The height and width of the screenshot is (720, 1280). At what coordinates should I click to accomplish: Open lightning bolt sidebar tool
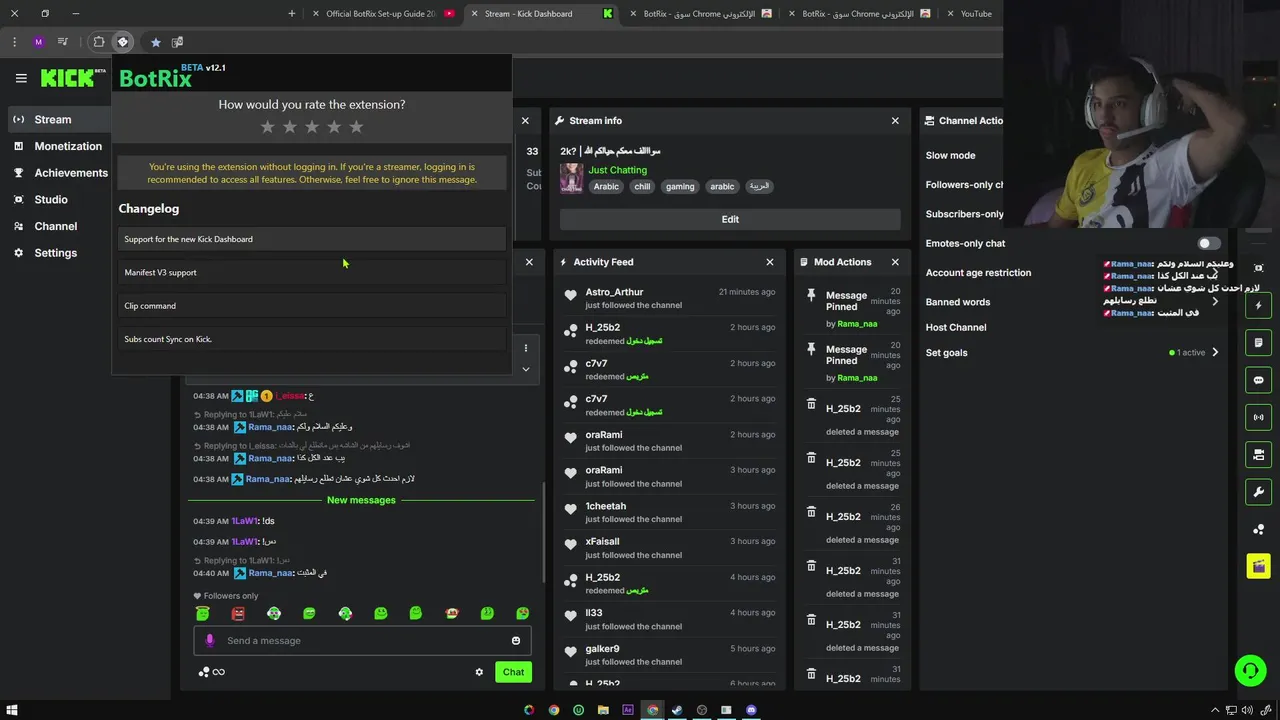click(x=1258, y=305)
